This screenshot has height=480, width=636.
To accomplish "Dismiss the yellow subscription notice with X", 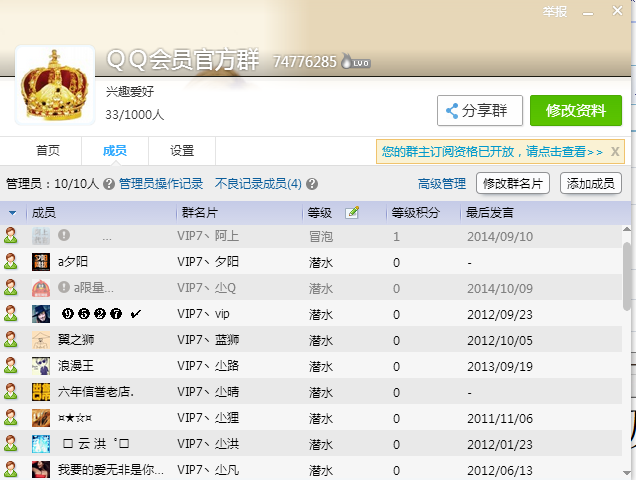I will [x=615, y=151].
